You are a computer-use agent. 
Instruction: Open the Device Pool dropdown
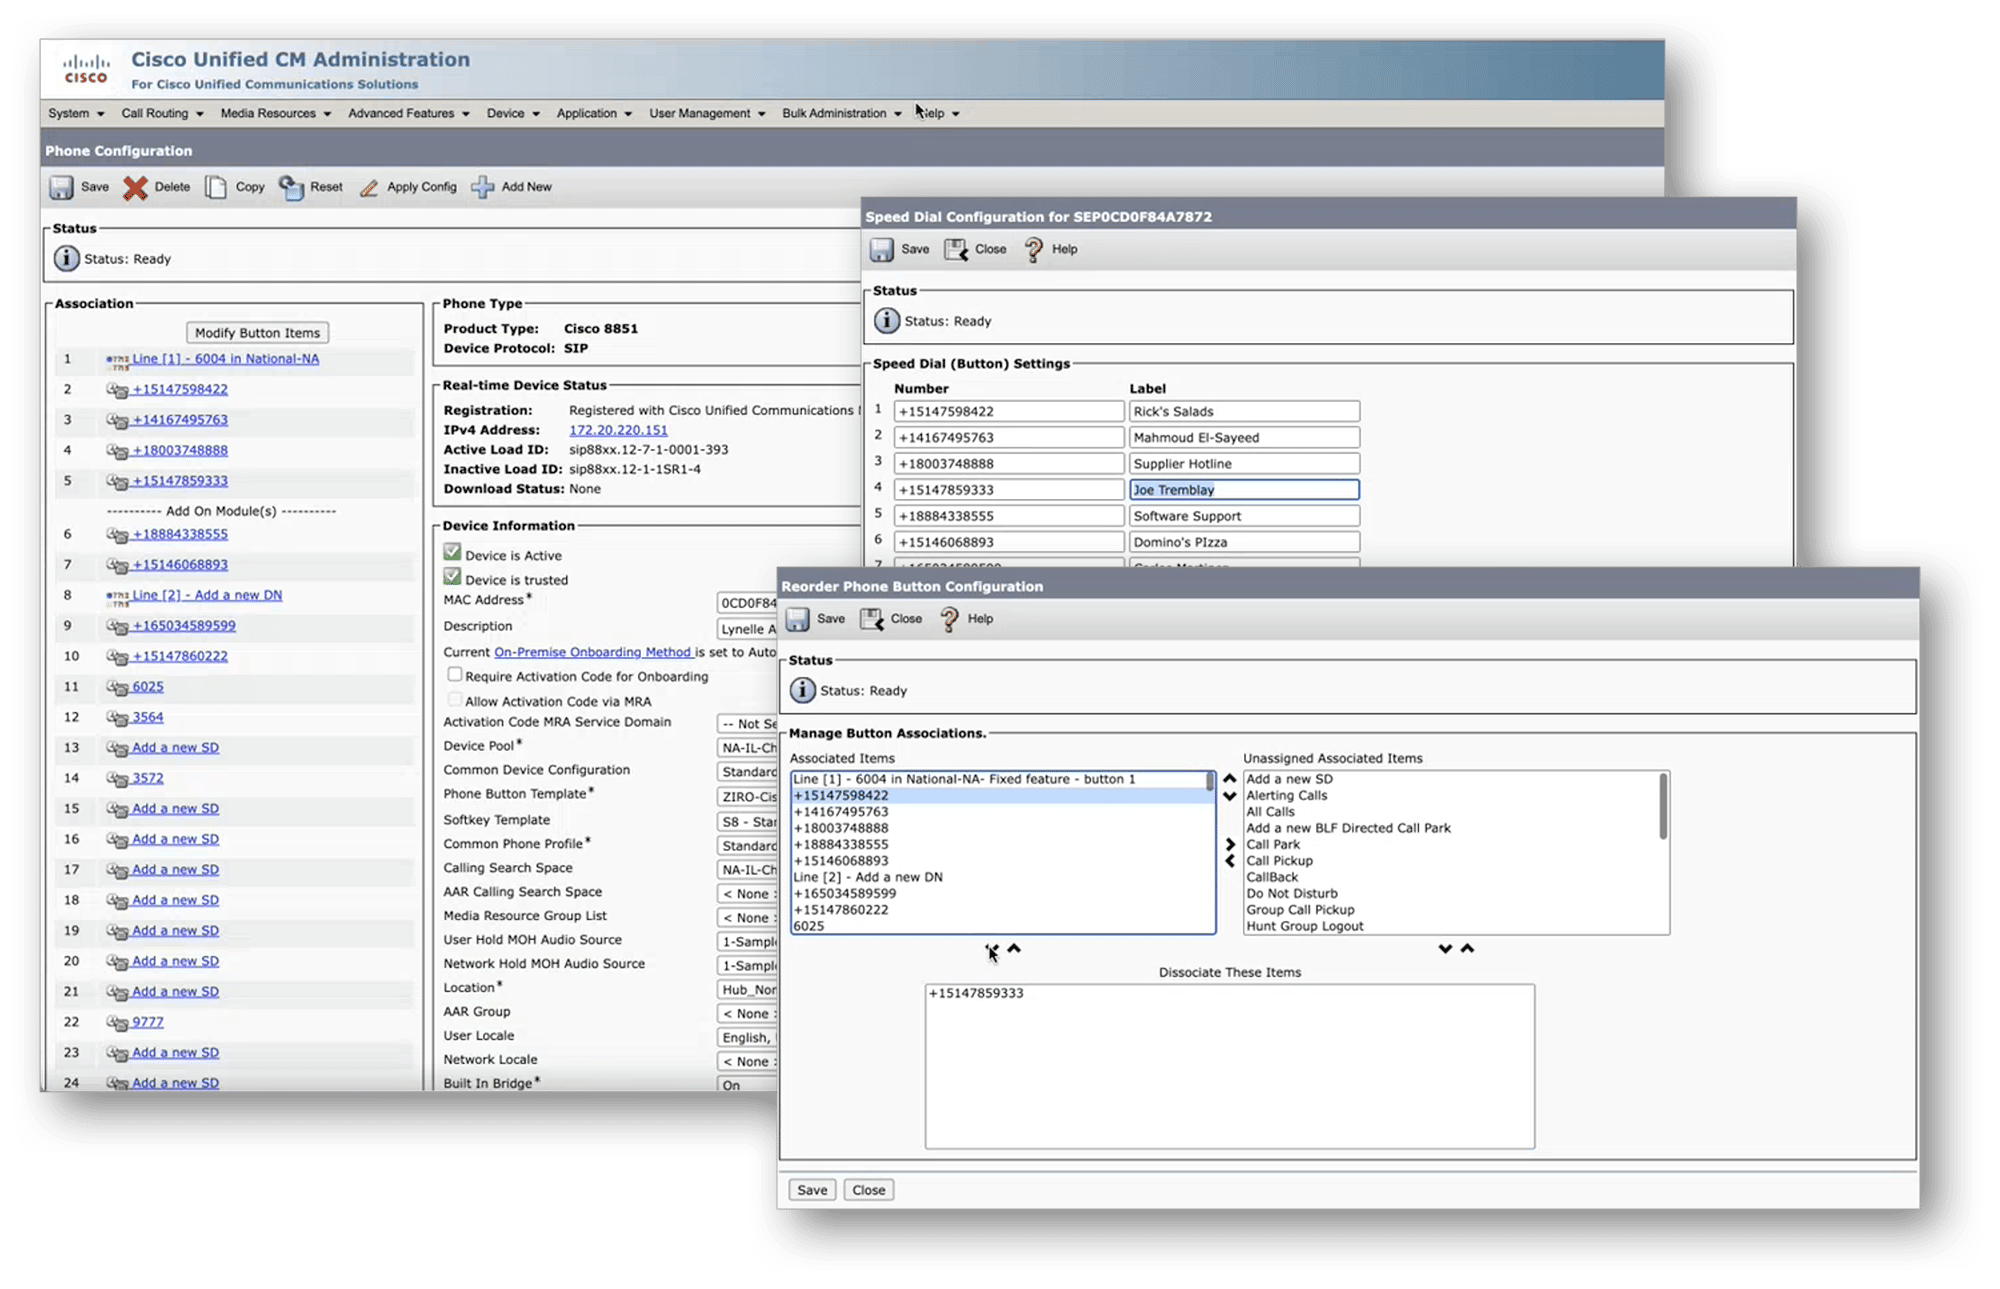click(x=747, y=747)
